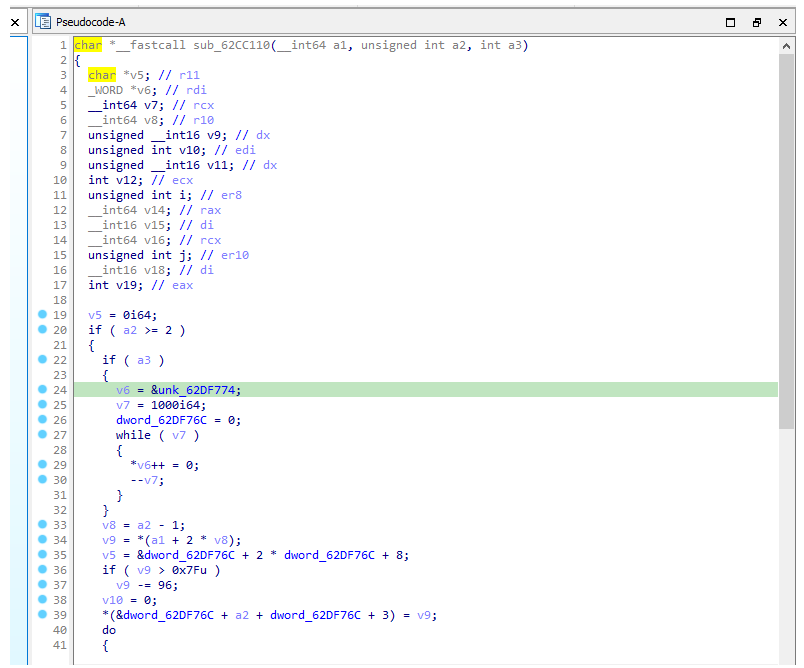Toggle breakpoint dot on line 39
804x668 pixels.
tap(43, 614)
